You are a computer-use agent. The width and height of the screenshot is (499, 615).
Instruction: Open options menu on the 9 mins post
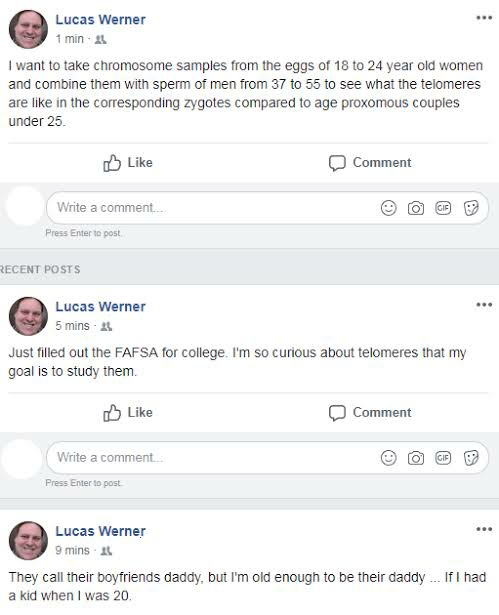coord(484,529)
